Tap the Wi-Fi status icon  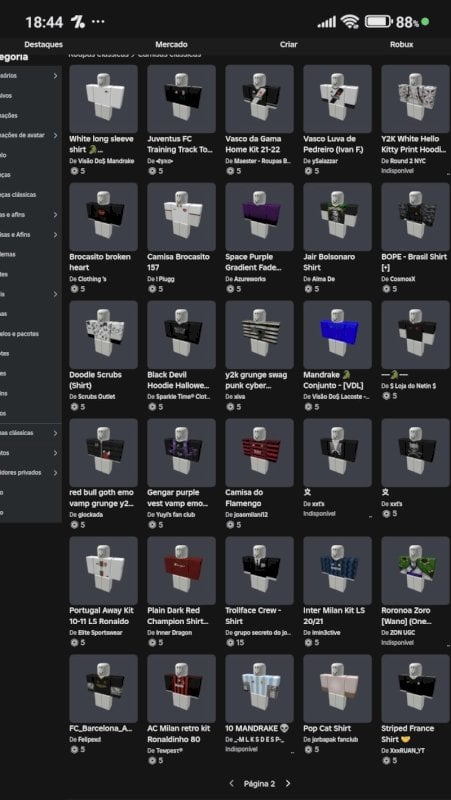(x=350, y=22)
